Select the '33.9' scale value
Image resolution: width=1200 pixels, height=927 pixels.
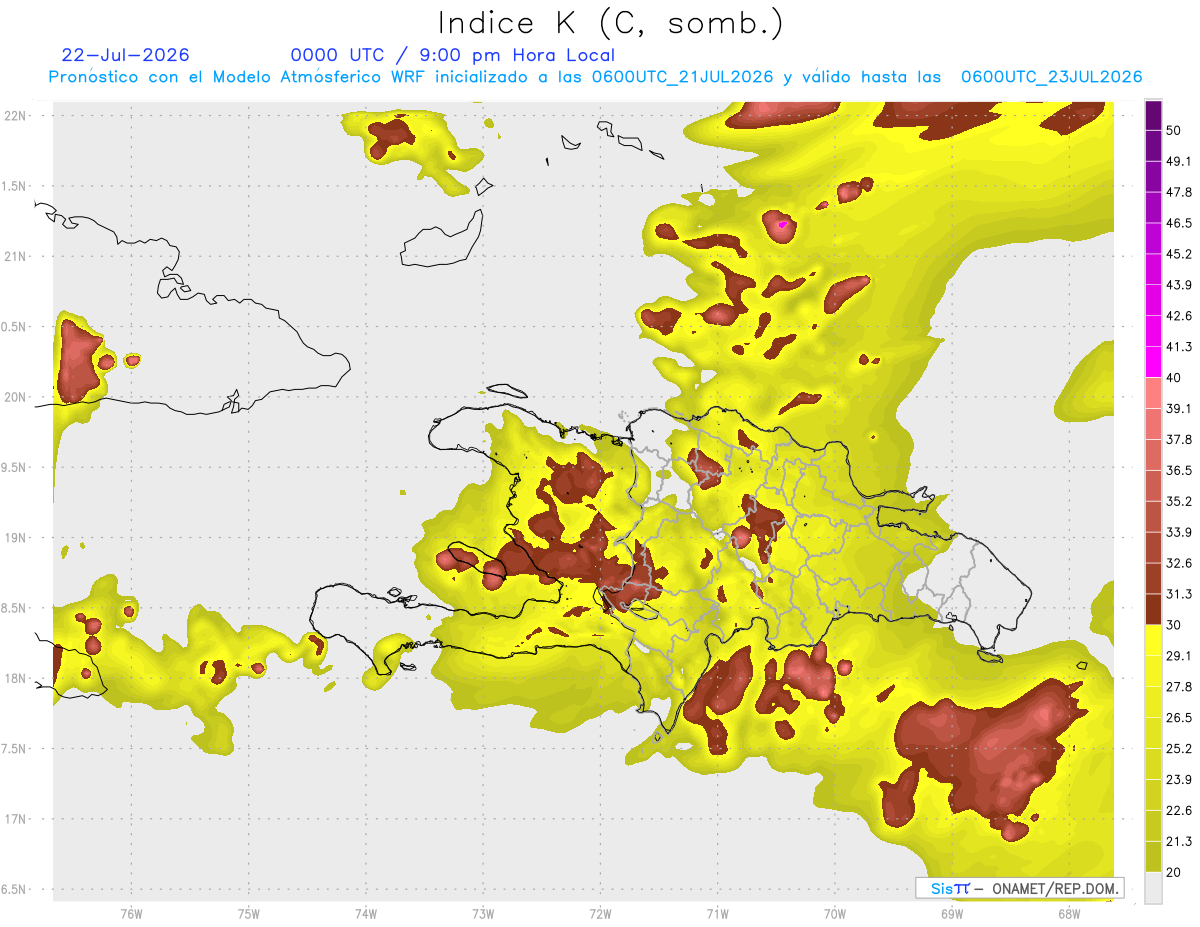click(x=1179, y=532)
